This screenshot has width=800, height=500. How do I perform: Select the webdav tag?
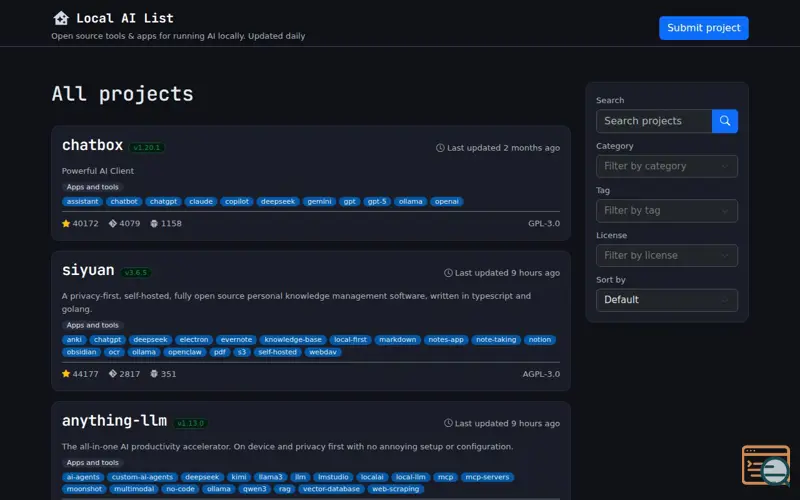[322, 352]
